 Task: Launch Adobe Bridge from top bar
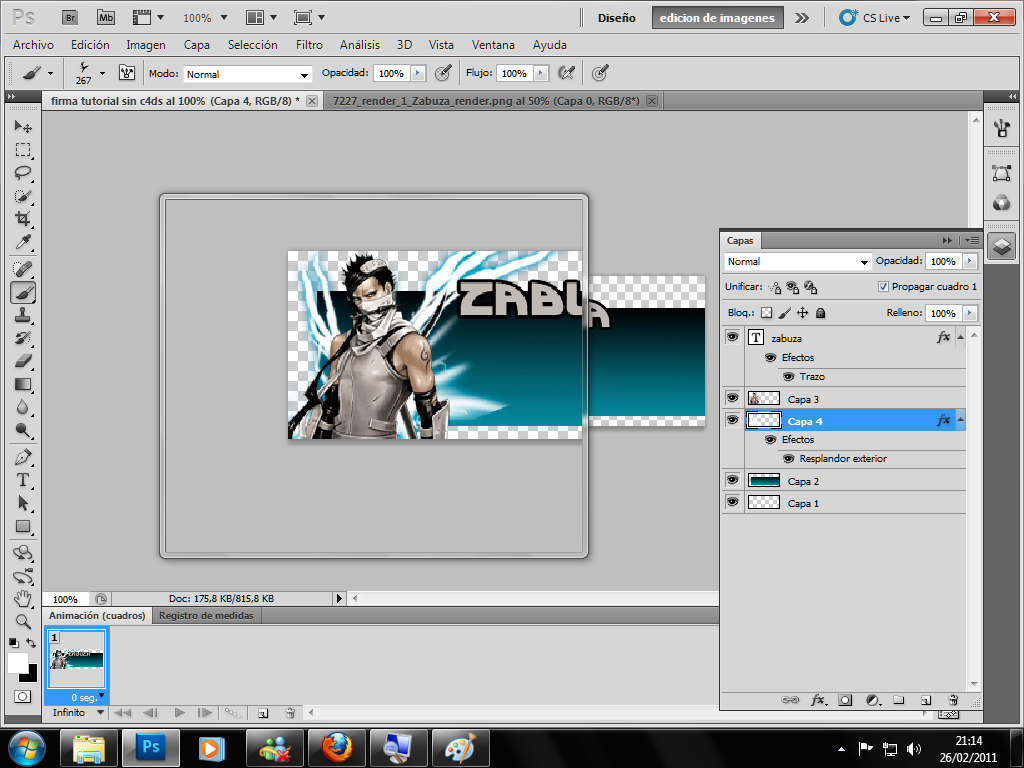pos(70,18)
